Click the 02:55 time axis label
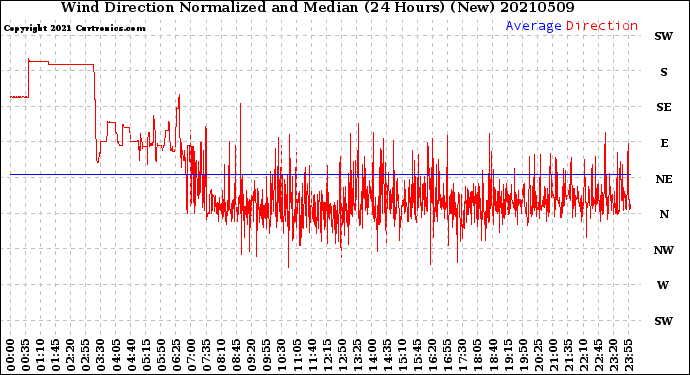This screenshot has height=375, width=690. coord(86,355)
